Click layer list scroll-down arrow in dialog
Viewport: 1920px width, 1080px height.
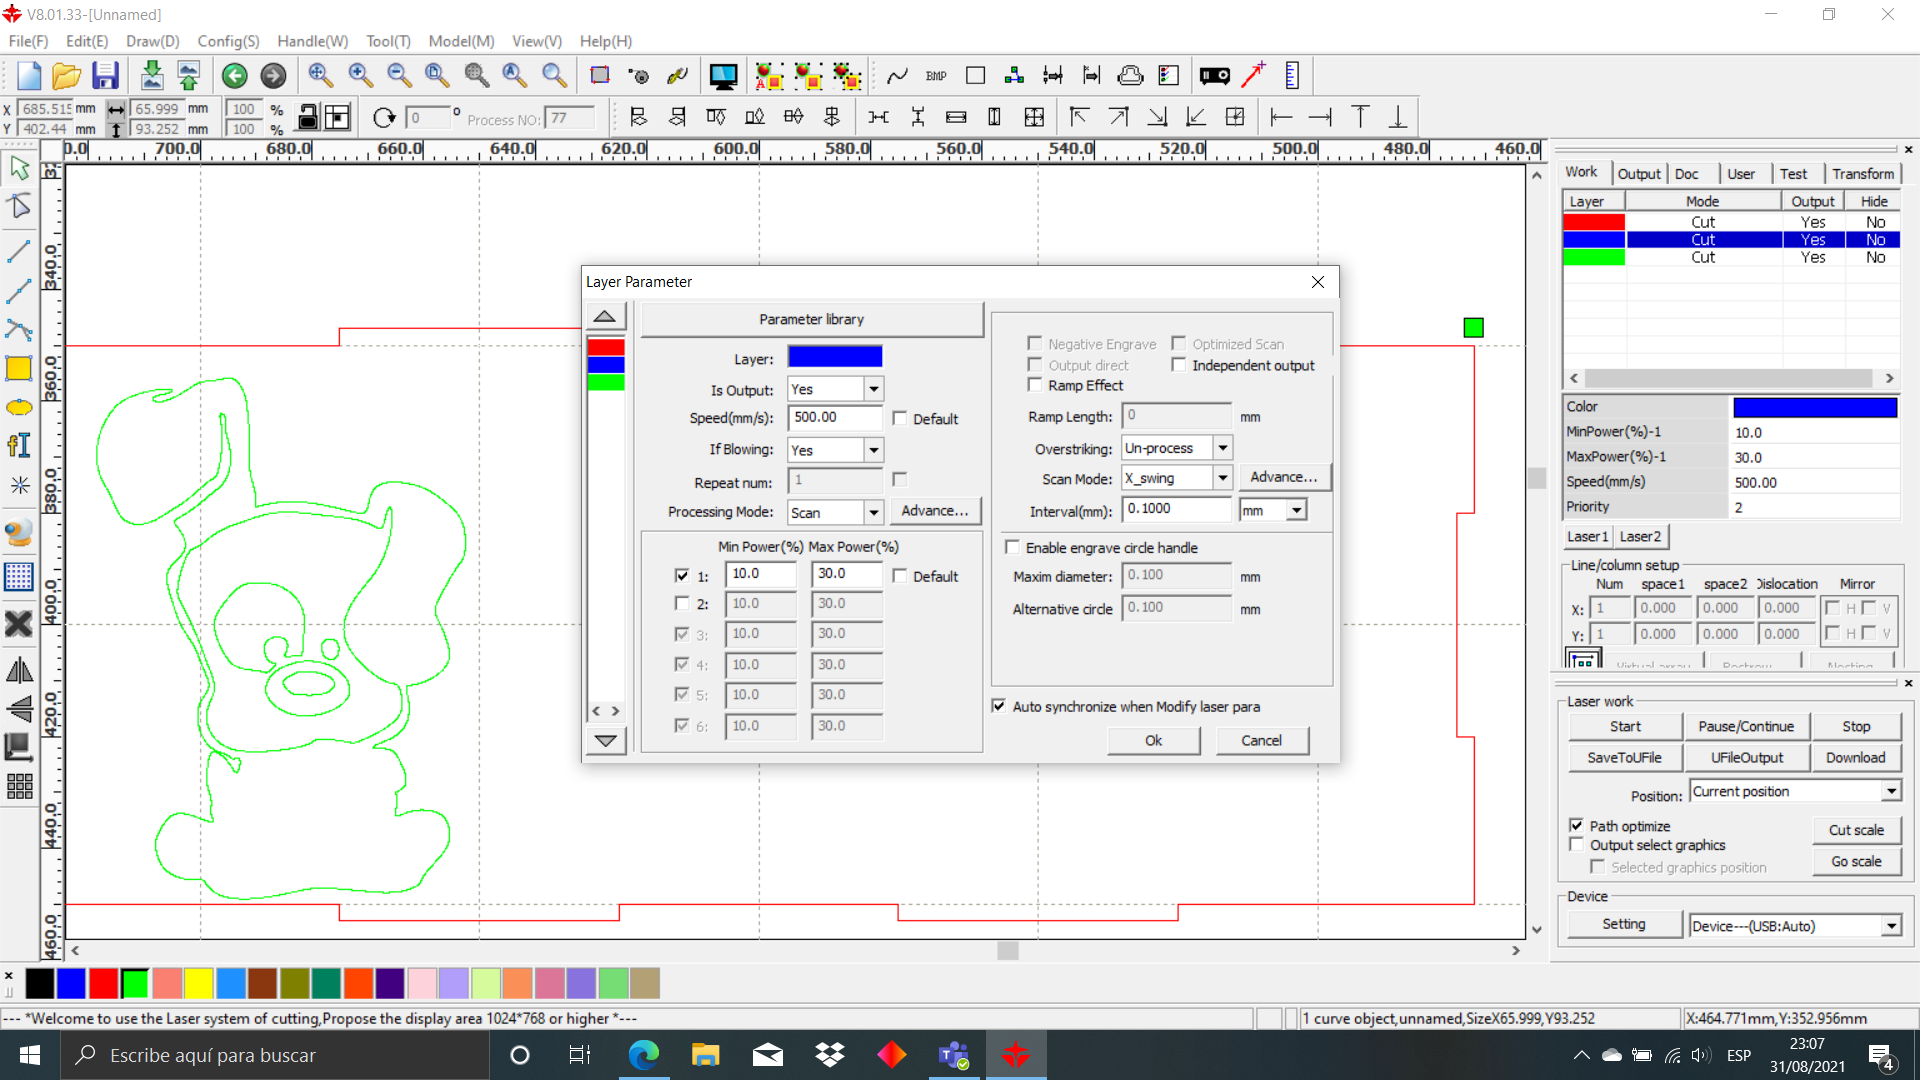coord(605,741)
